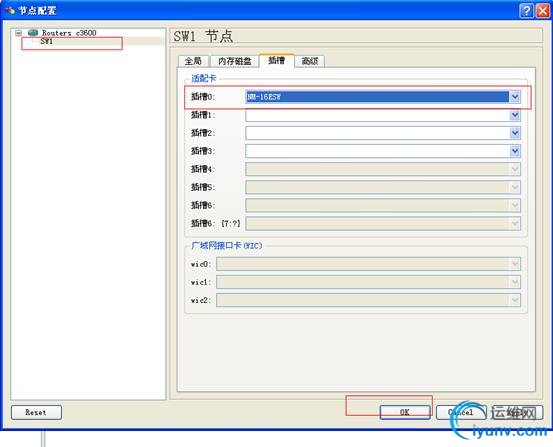Switch to the 全局 tab
This screenshot has width=553, height=447.
tap(193, 61)
